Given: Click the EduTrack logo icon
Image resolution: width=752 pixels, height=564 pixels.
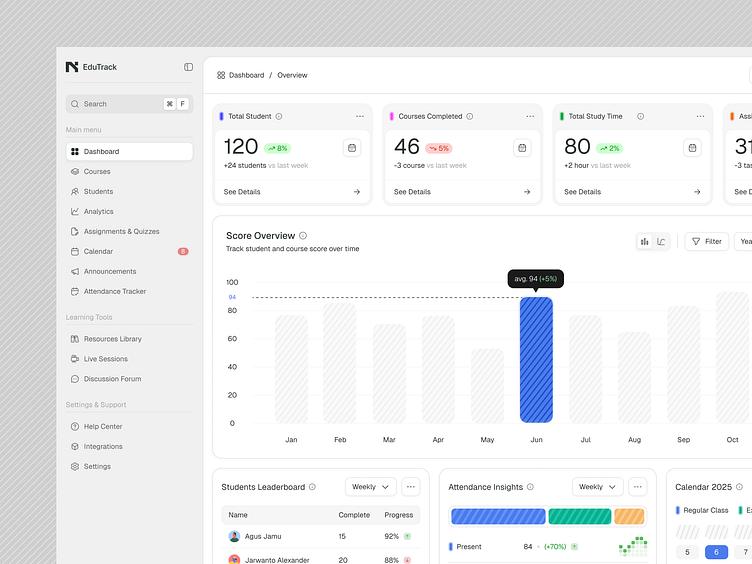Looking at the screenshot, I should 72,67.
